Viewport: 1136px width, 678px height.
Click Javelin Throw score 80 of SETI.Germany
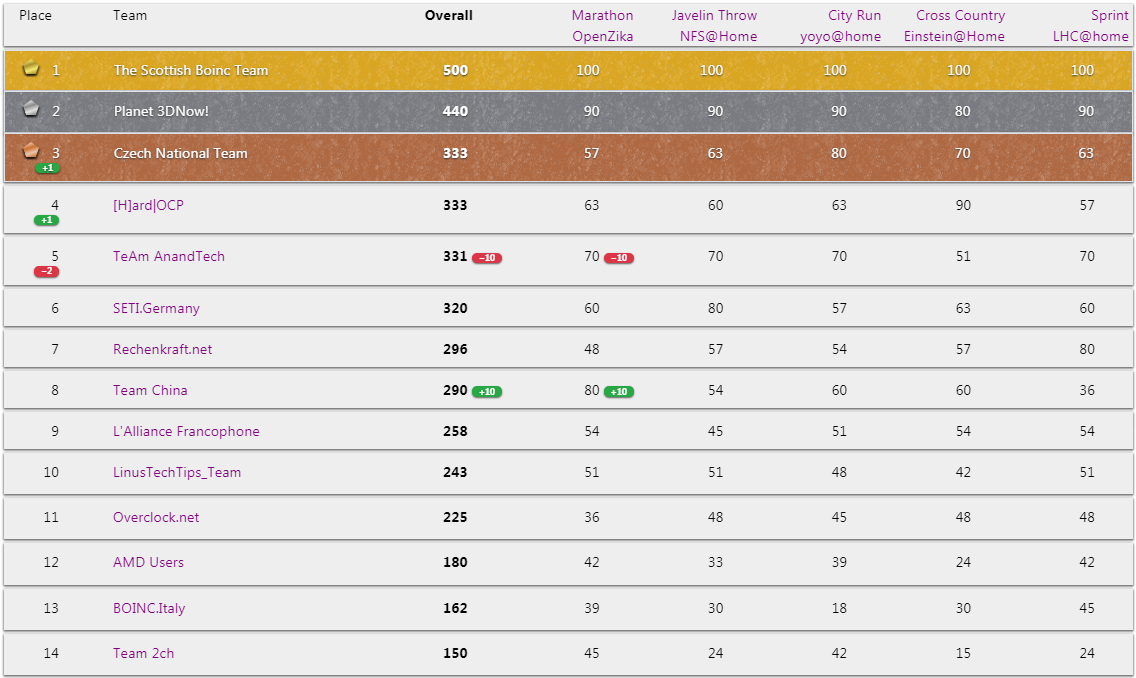[715, 309]
